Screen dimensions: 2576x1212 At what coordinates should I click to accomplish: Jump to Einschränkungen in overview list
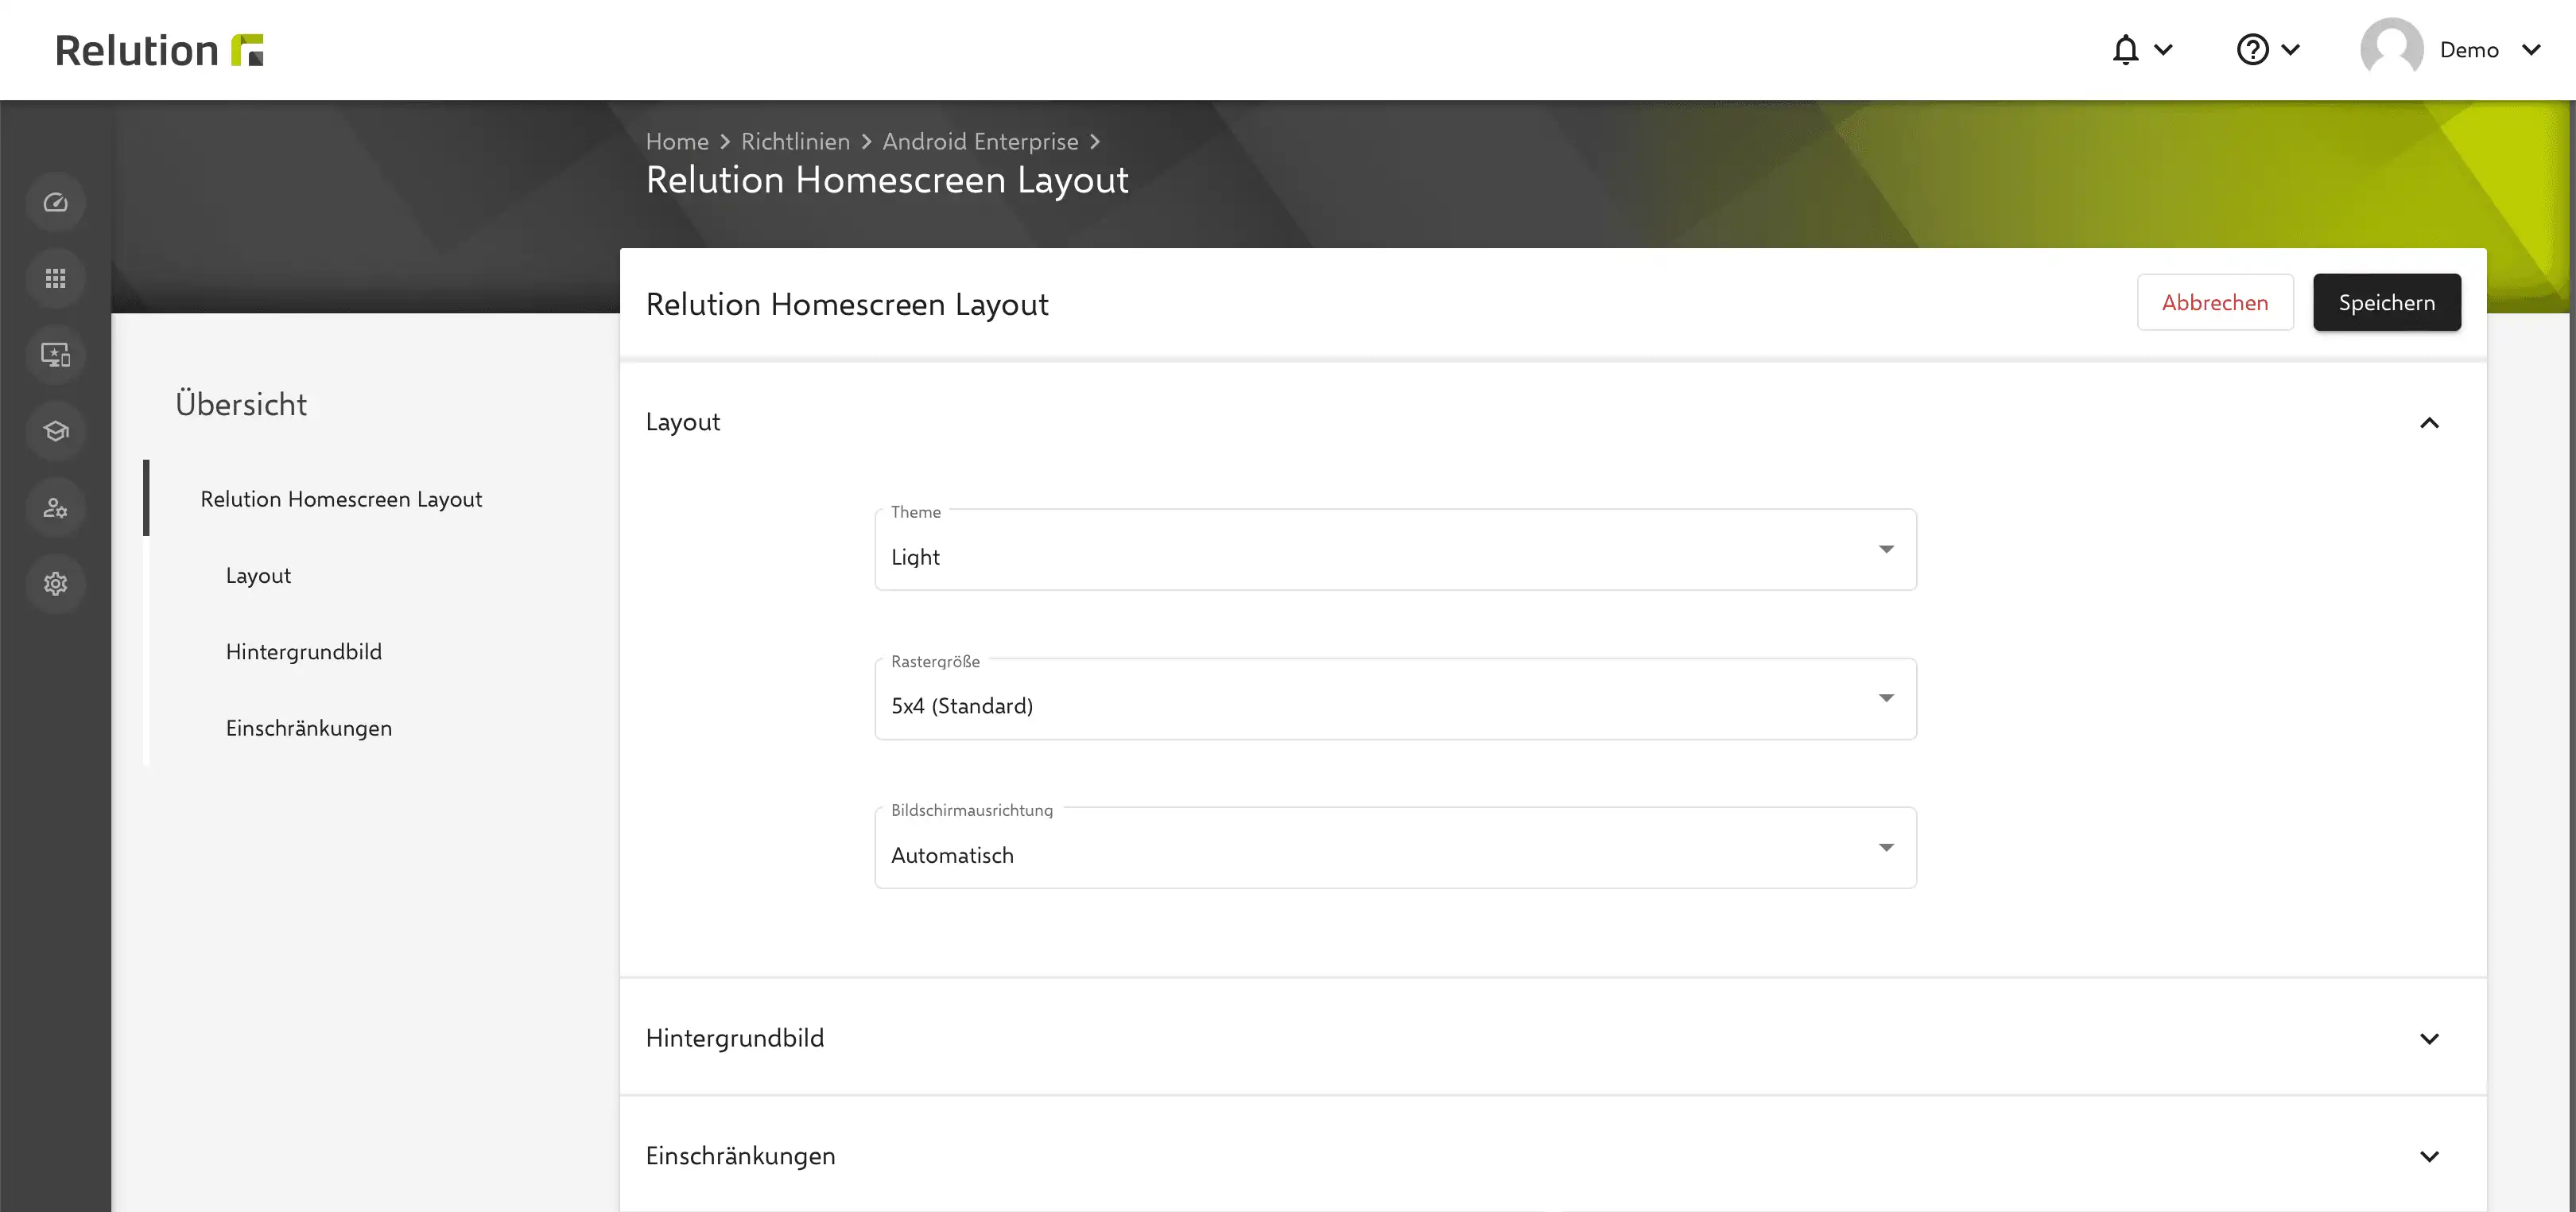click(309, 728)
